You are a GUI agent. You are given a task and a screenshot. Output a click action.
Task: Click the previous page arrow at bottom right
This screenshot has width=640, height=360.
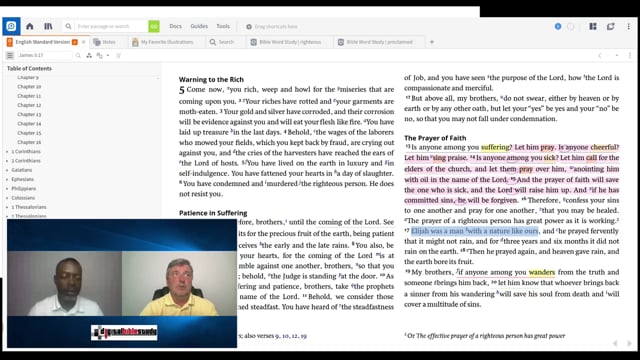pyautogui.click(x=615, y=343)
